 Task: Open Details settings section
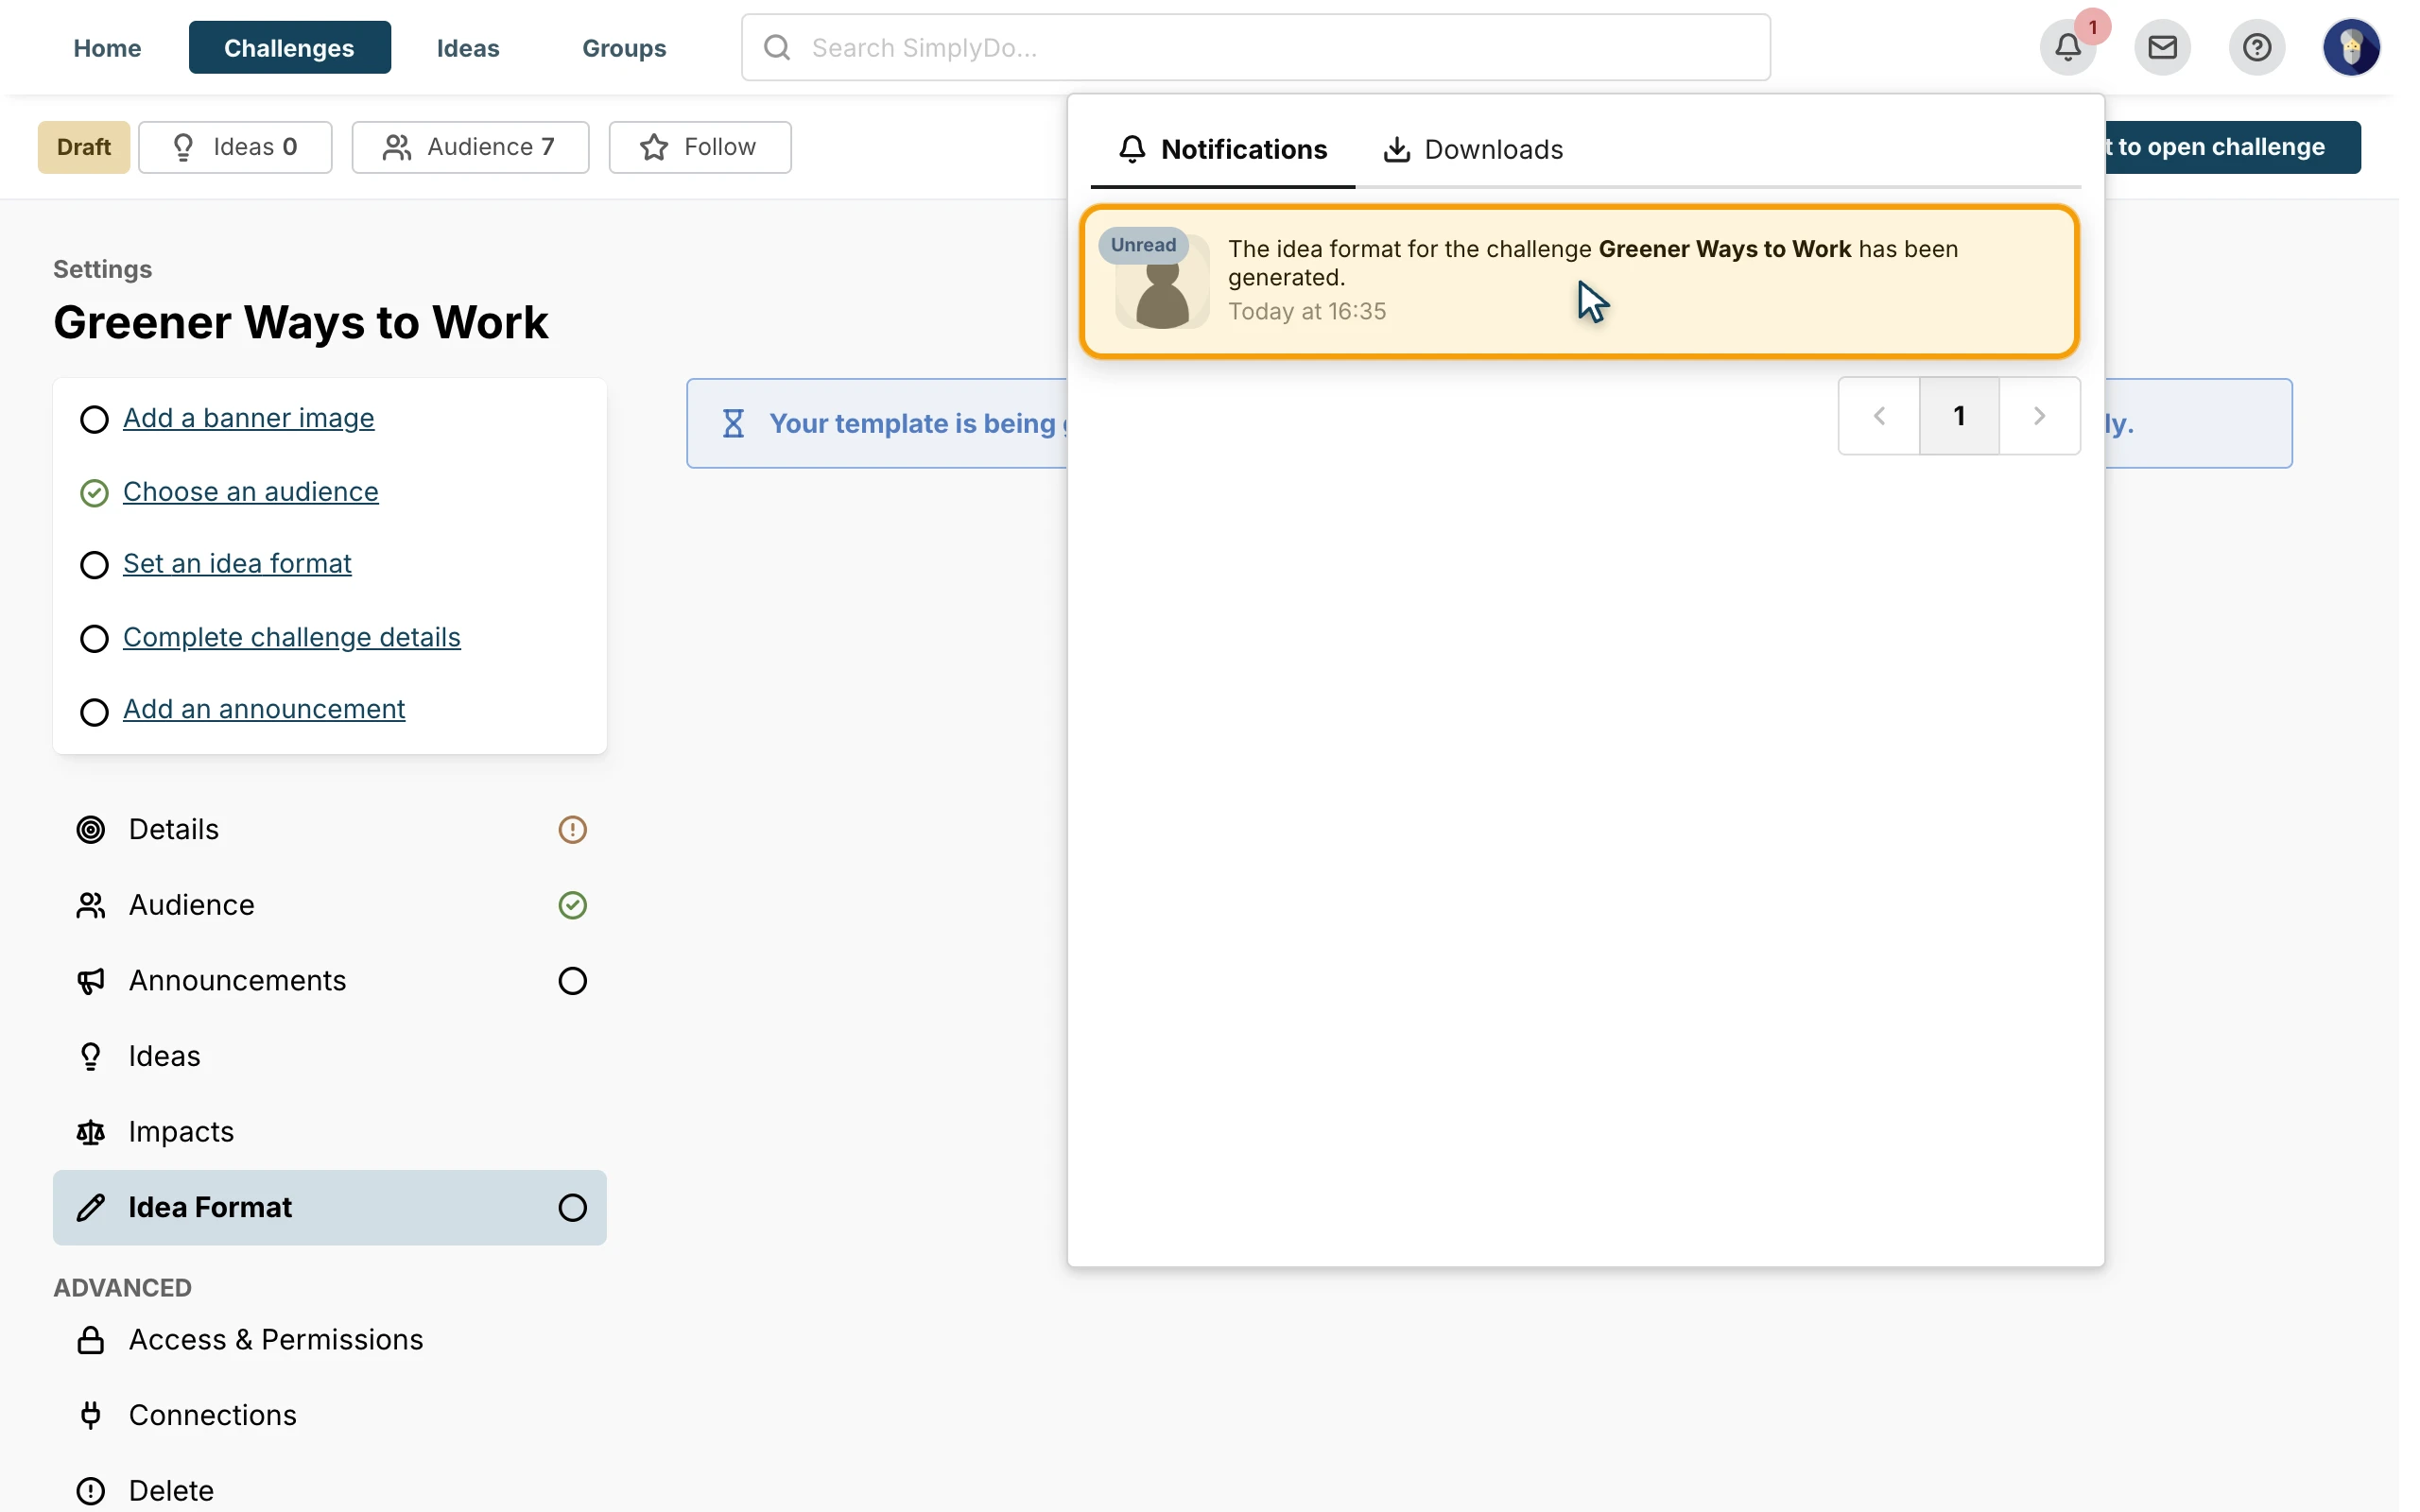click(x=330, y=829)
